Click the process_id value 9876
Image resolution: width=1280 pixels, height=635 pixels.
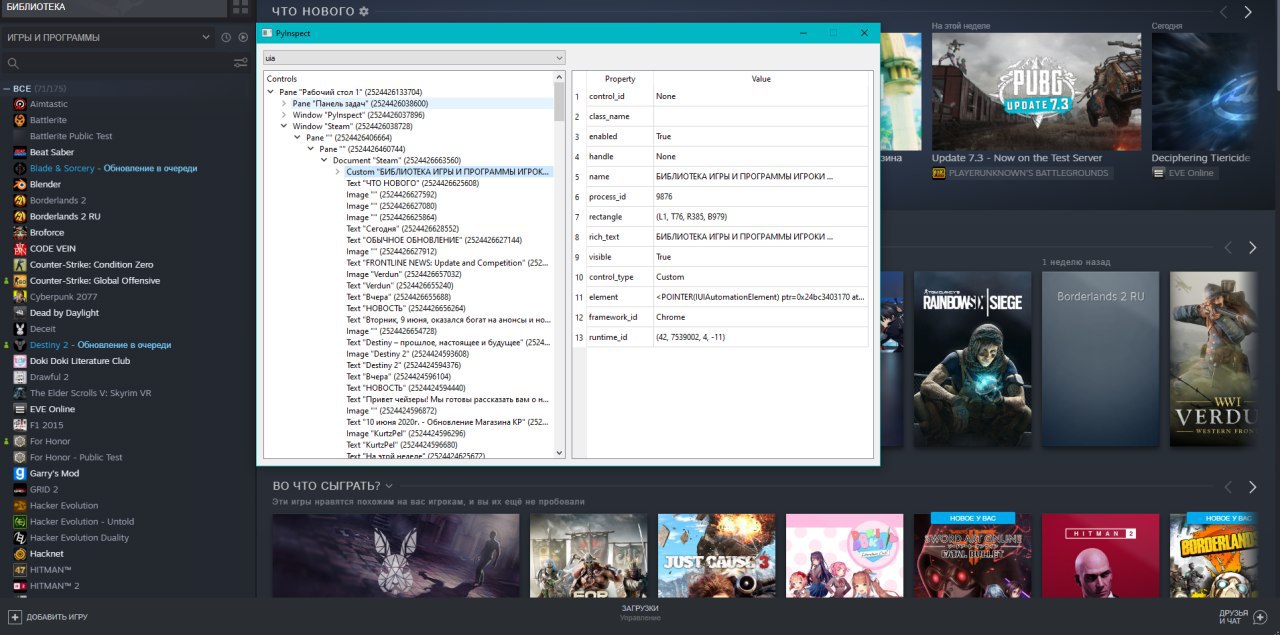click(664, 197)
